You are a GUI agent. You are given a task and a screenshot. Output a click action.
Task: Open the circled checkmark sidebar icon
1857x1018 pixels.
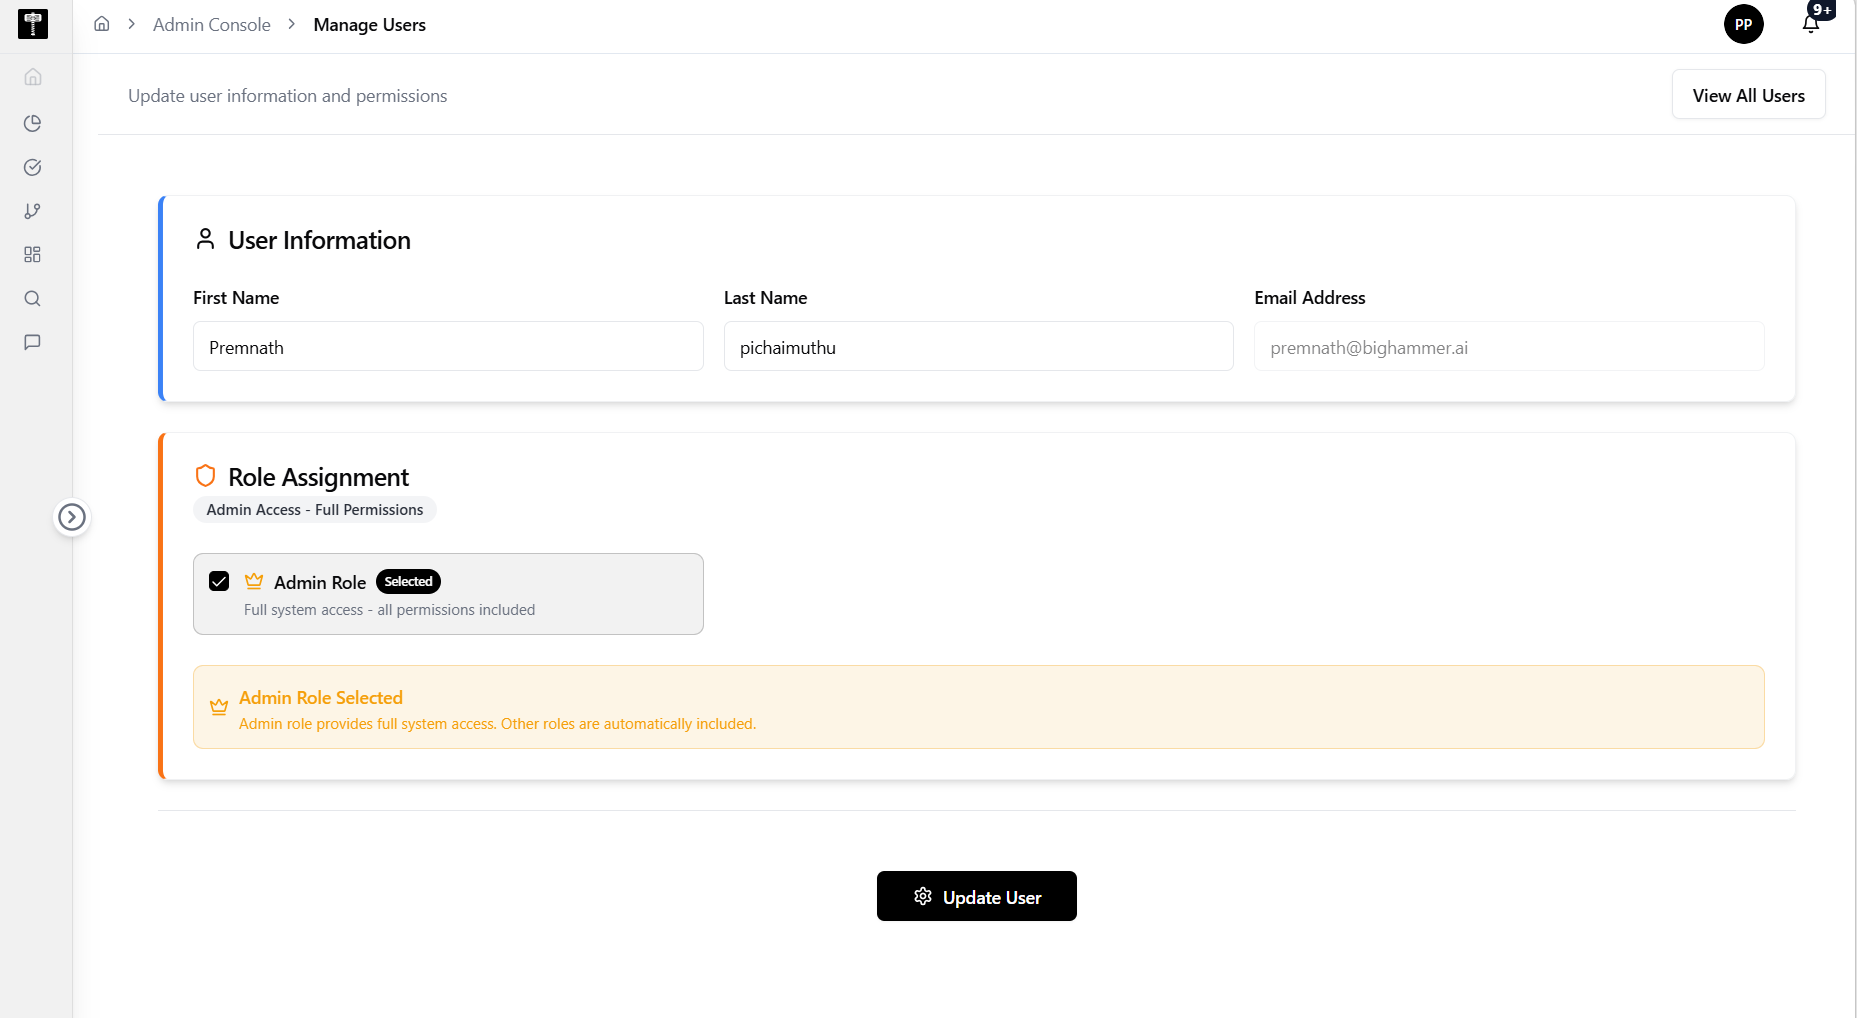click(x=33, y=167)
